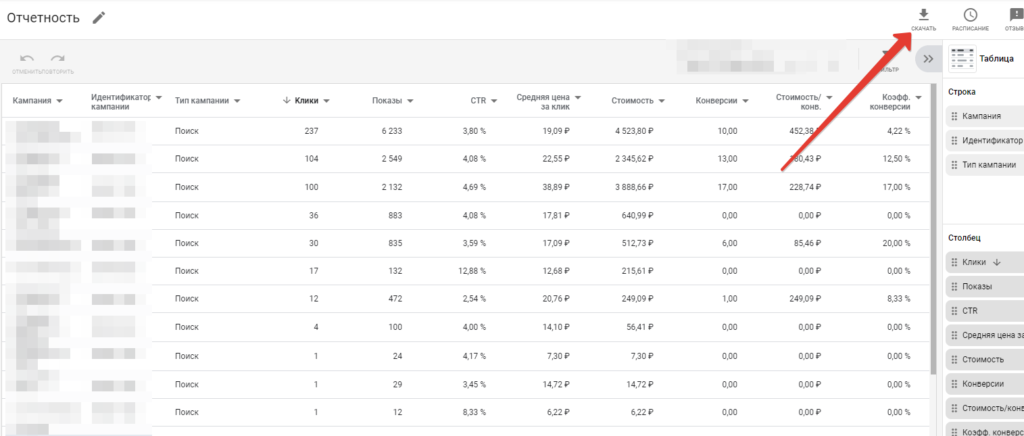Open the Стоимость column dropdown arrow
Viewport: 1024px width, 436px height.
[662, 101]
